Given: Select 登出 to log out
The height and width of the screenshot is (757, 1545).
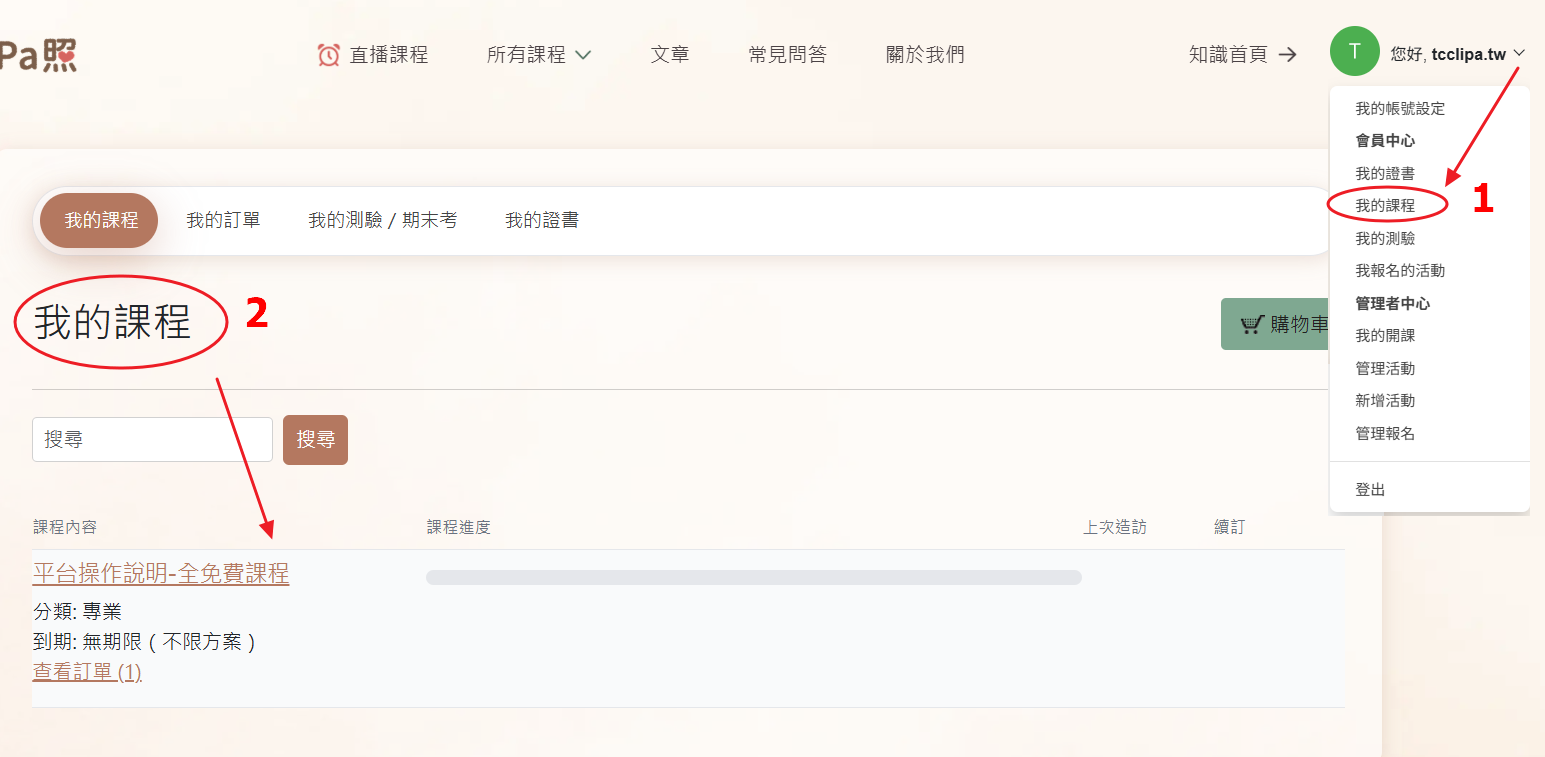Looking at the screenshot, I should [x=1370, y=490].
